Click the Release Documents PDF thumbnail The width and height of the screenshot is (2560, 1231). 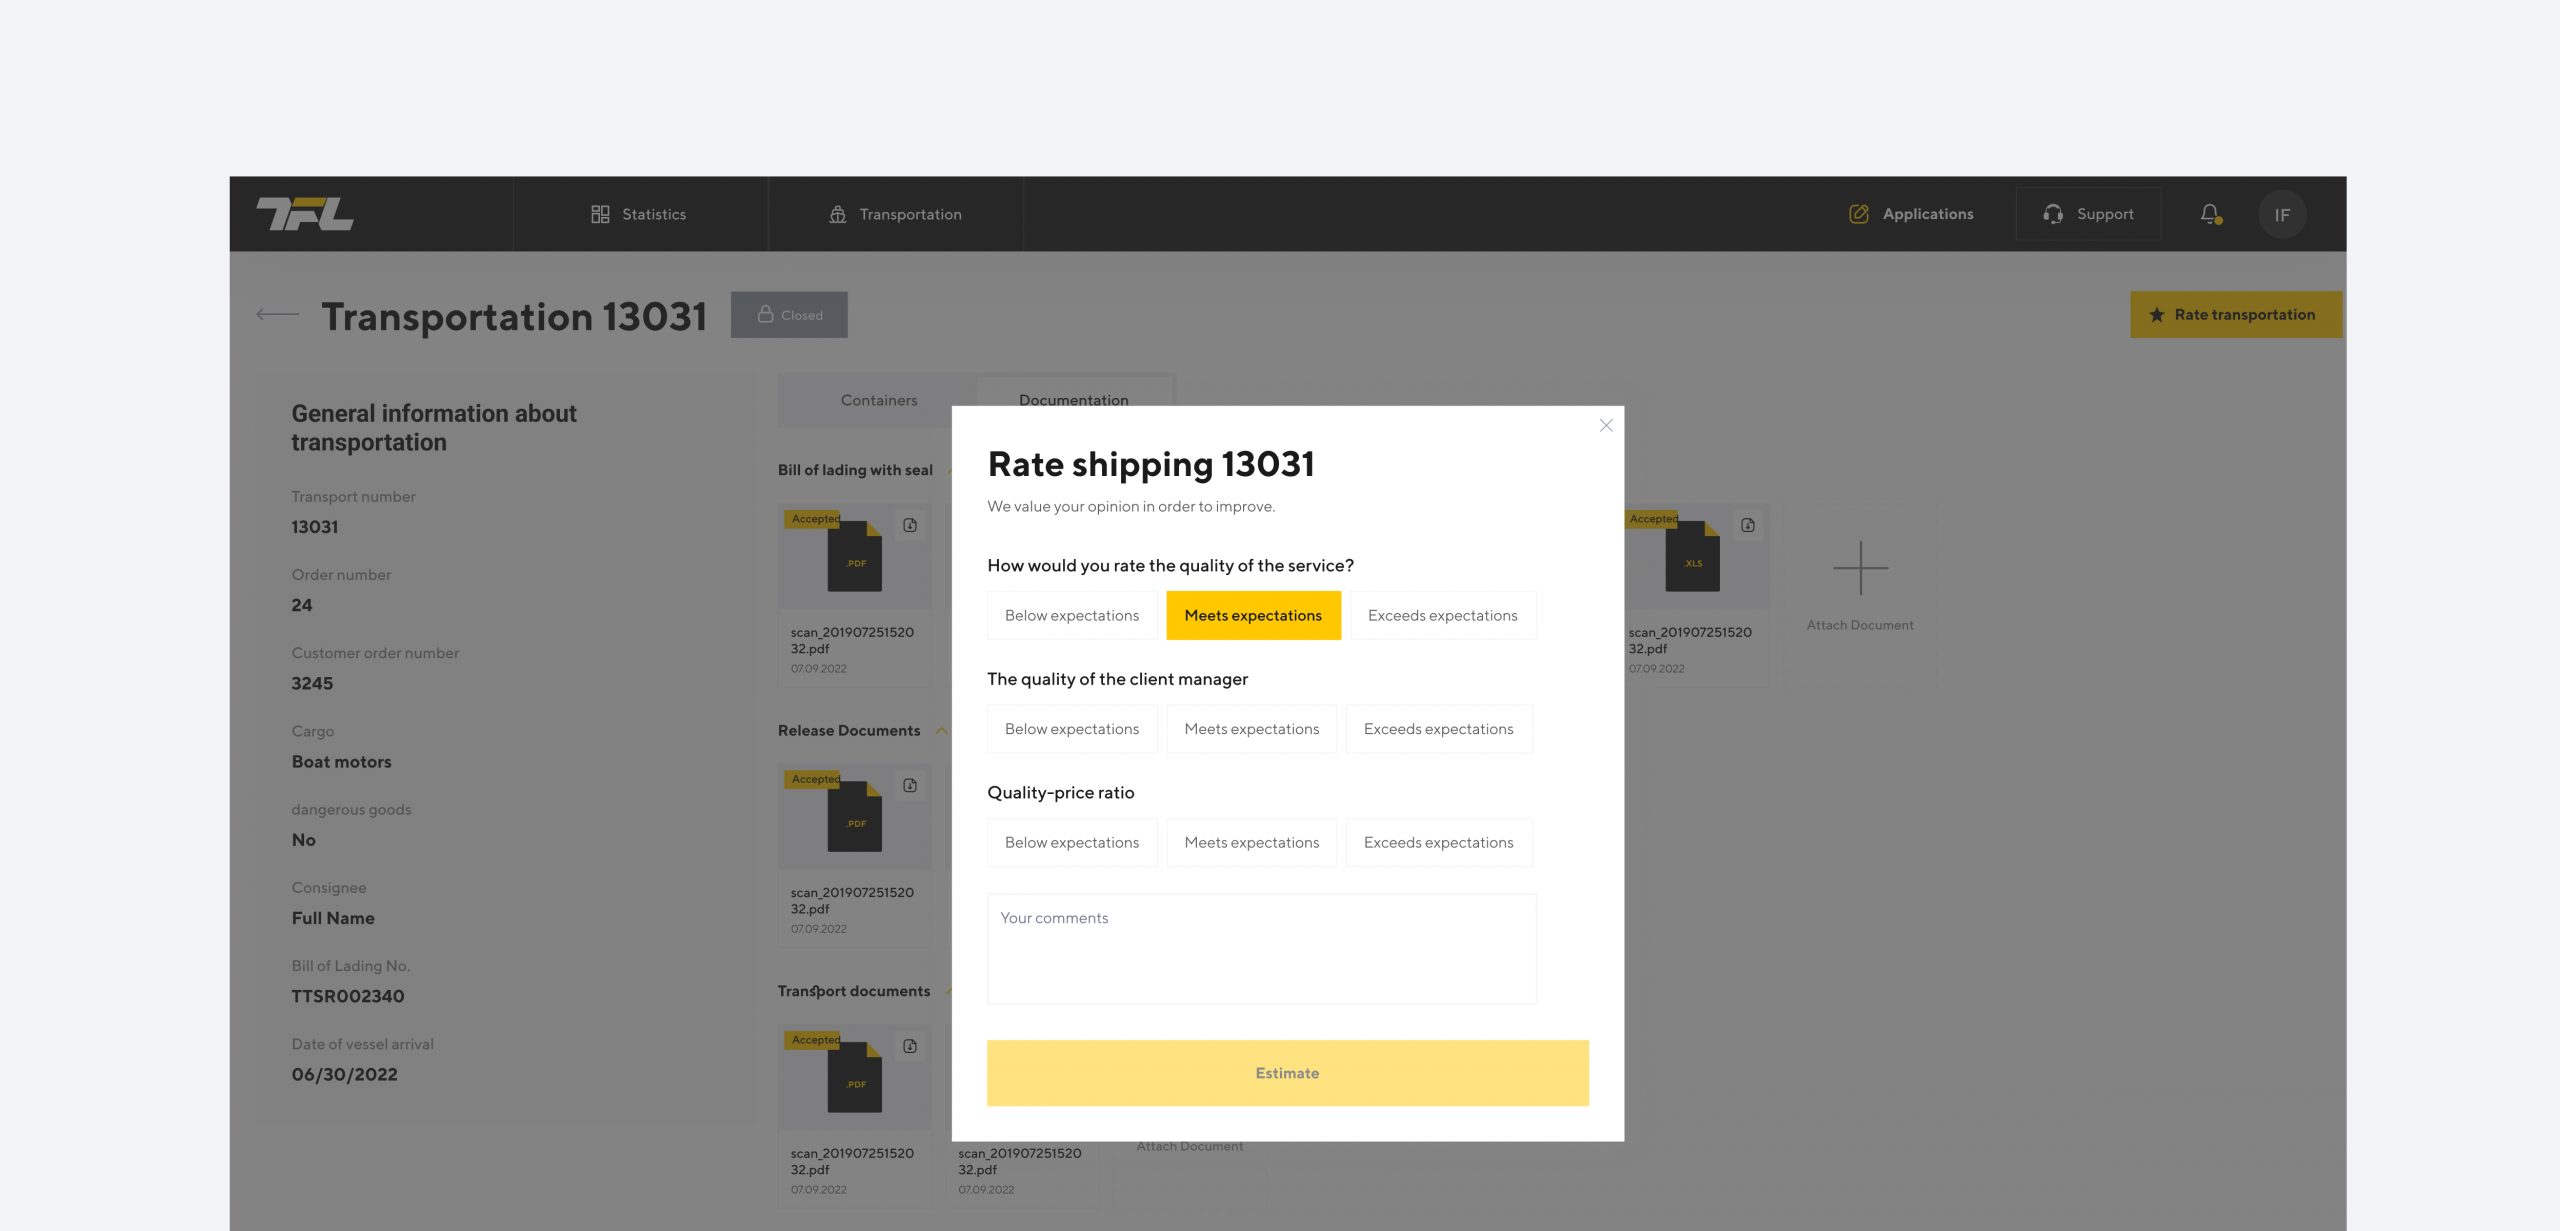[855, 816]
